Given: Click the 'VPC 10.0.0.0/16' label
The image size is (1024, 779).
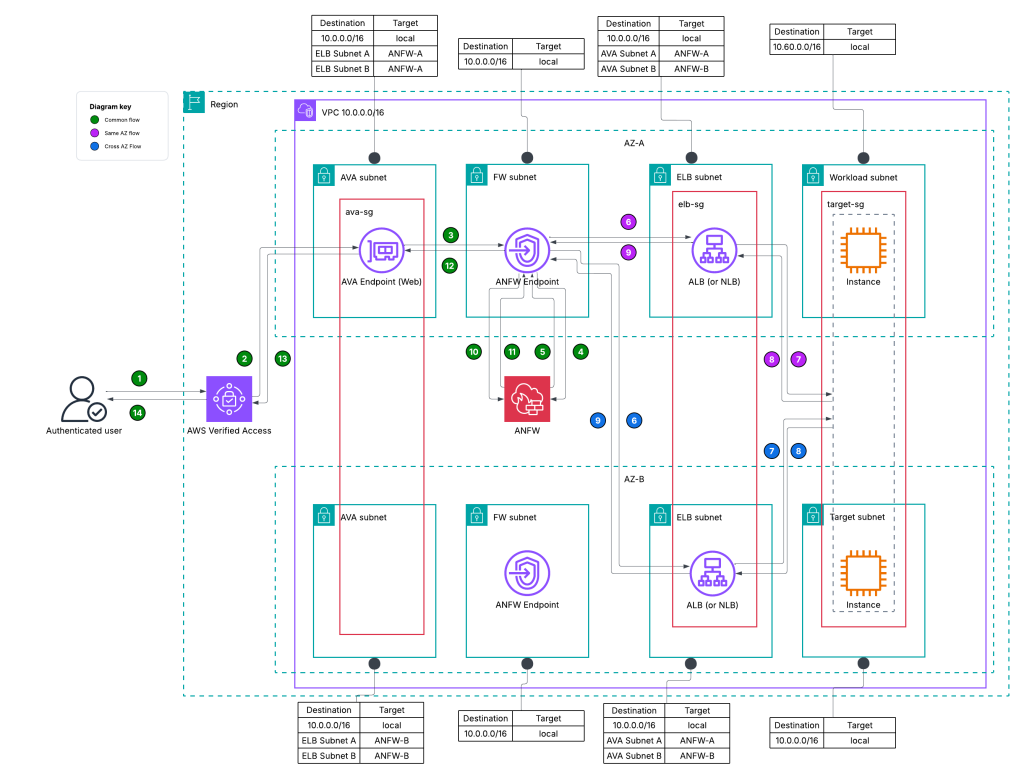Looking at the screenshot, I should 353,112.
